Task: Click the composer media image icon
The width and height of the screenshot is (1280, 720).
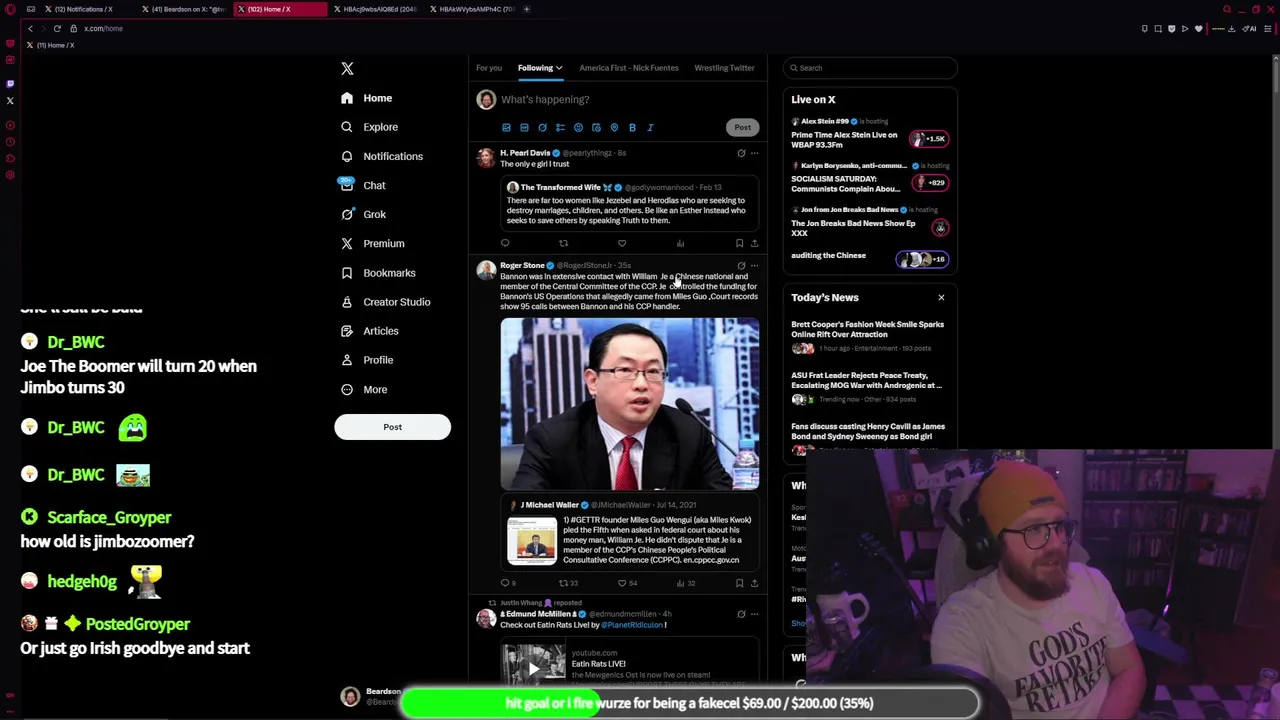Action: point(506,128)
